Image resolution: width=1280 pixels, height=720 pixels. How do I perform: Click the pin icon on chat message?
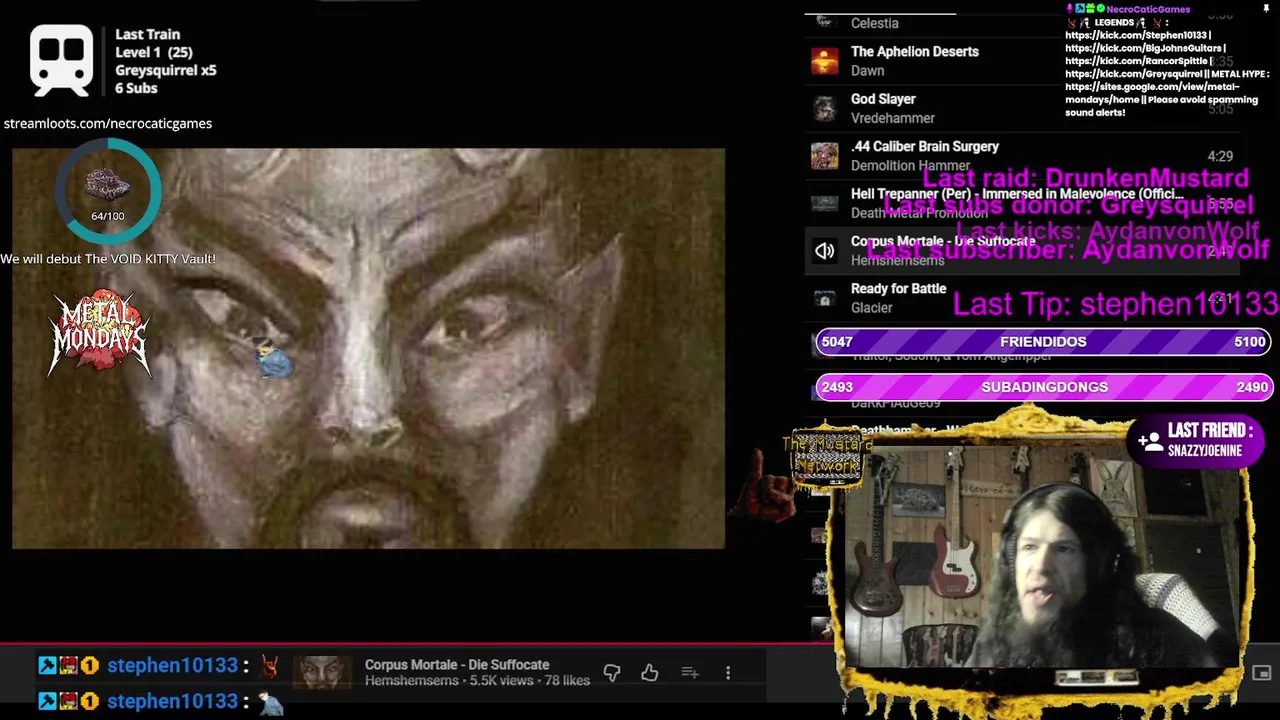(1265, 9)
